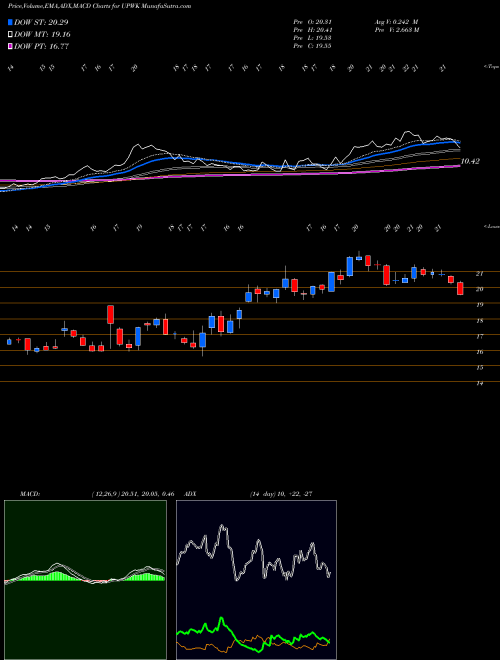Screen dimensions: 500x660
Task: Click the price axis label 21
Action: coord(479,274)
